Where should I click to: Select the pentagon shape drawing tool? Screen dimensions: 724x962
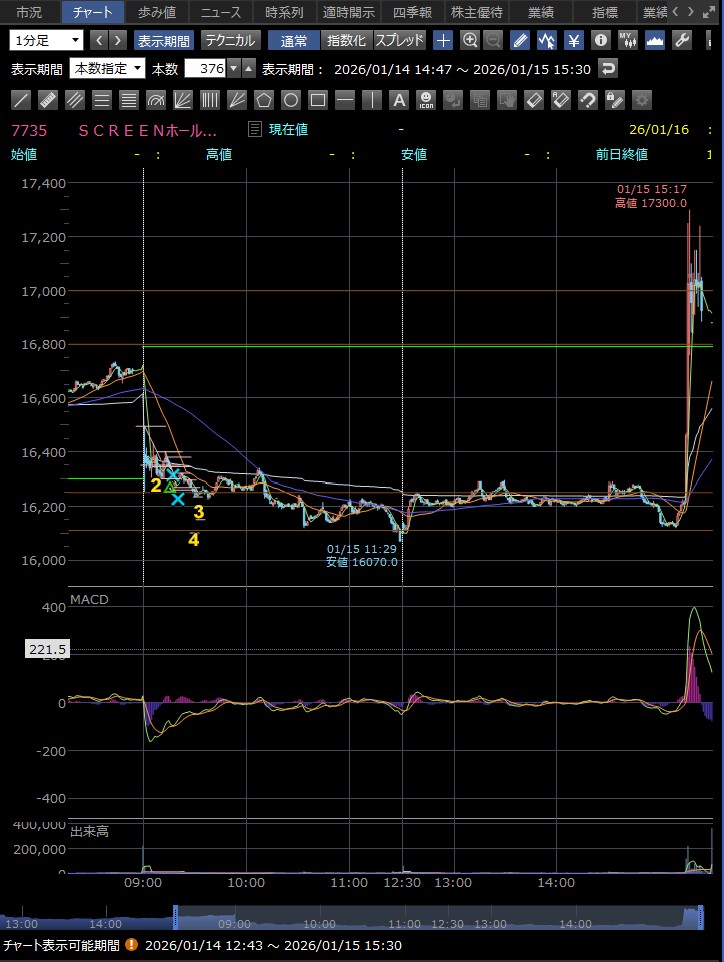click(264, 100)
